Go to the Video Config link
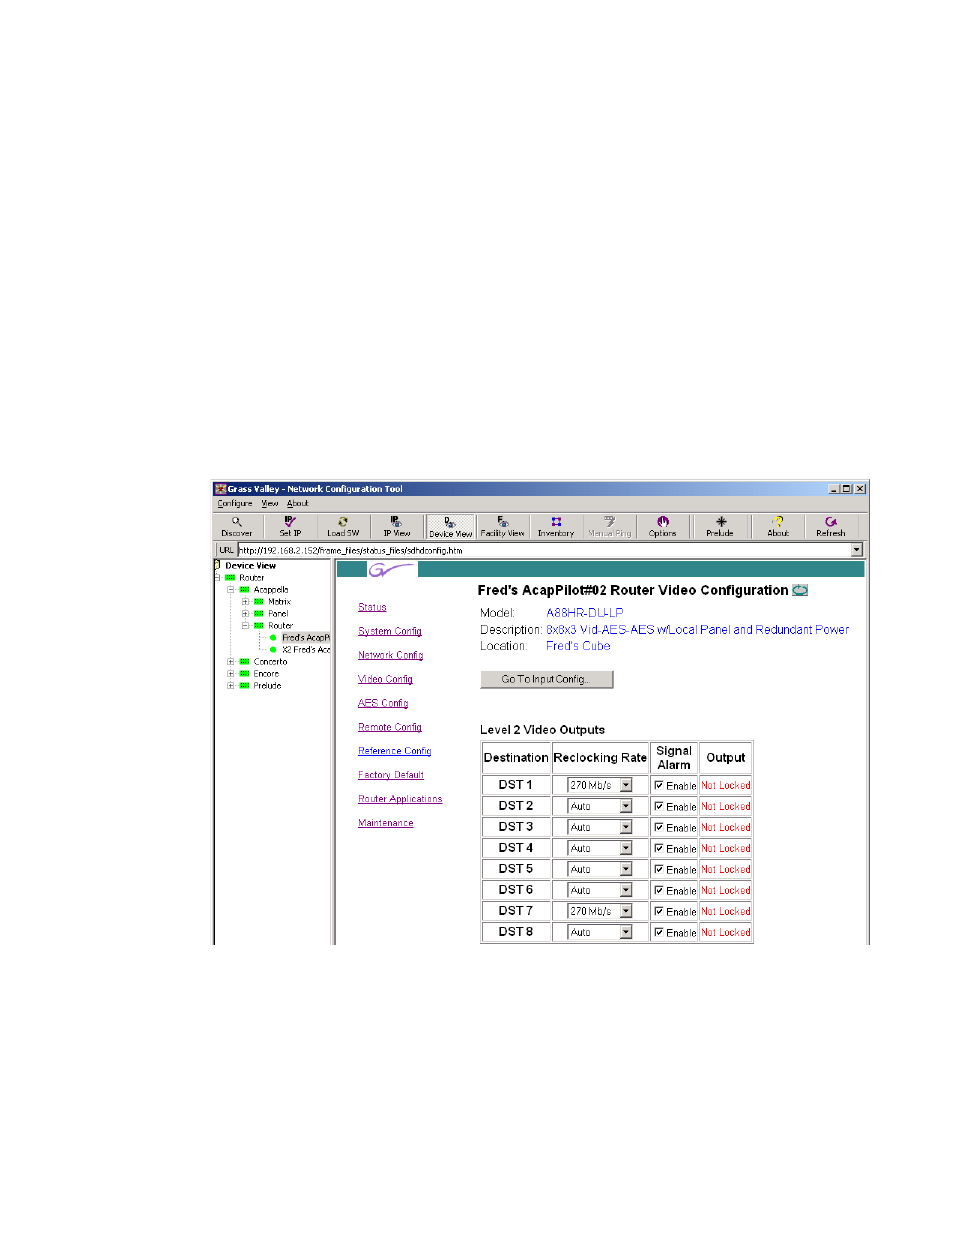The height and width of the screenshot is (1235, 954). coord(385,679)
